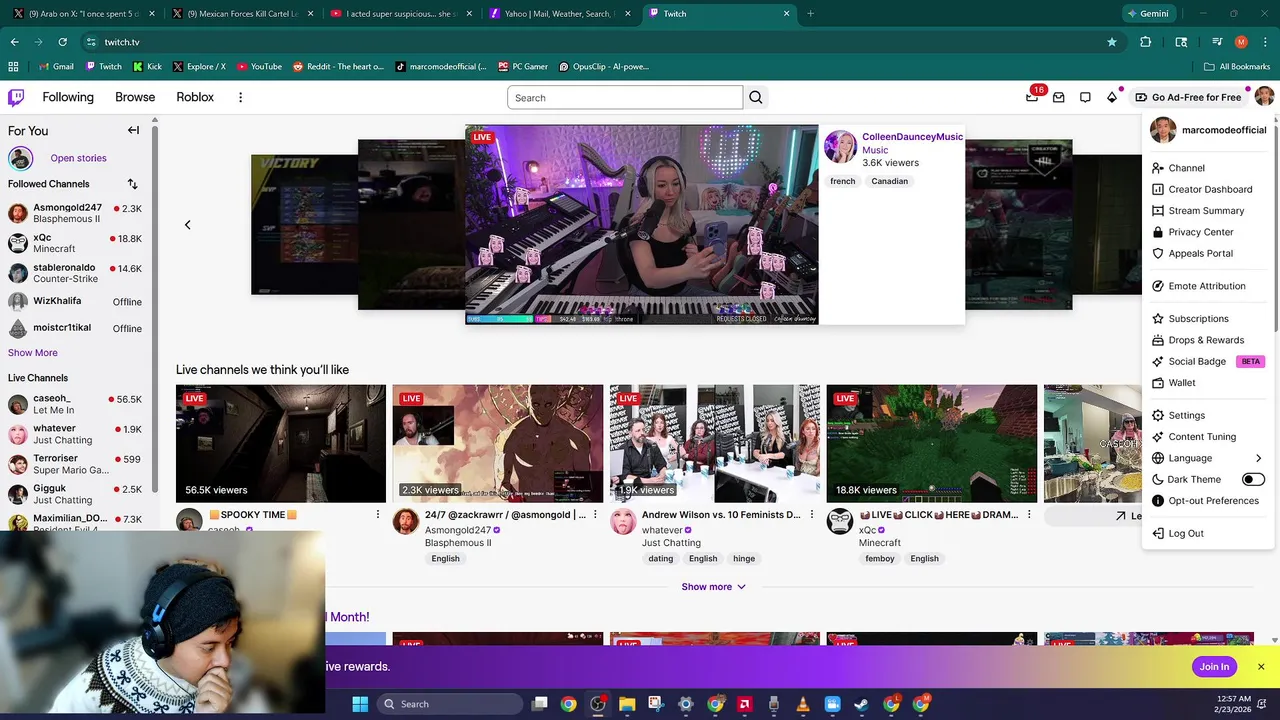Viewport: 1280px width, 720px height.
Task: Open Subscriptions menu item
Action: 1209,319
